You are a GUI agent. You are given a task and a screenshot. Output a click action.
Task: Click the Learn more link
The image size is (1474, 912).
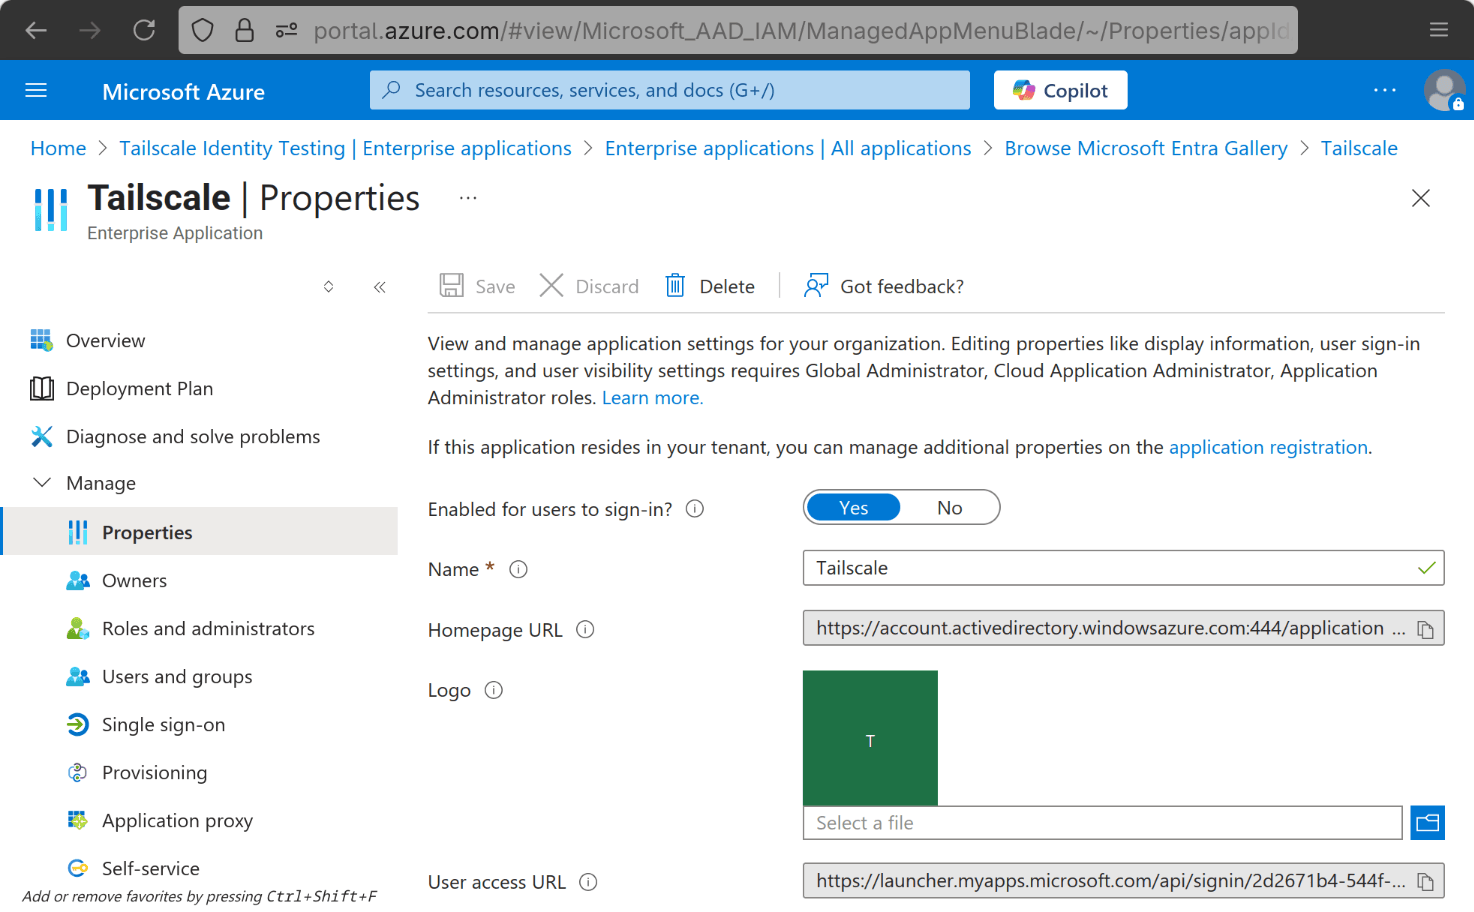point(651,397)
